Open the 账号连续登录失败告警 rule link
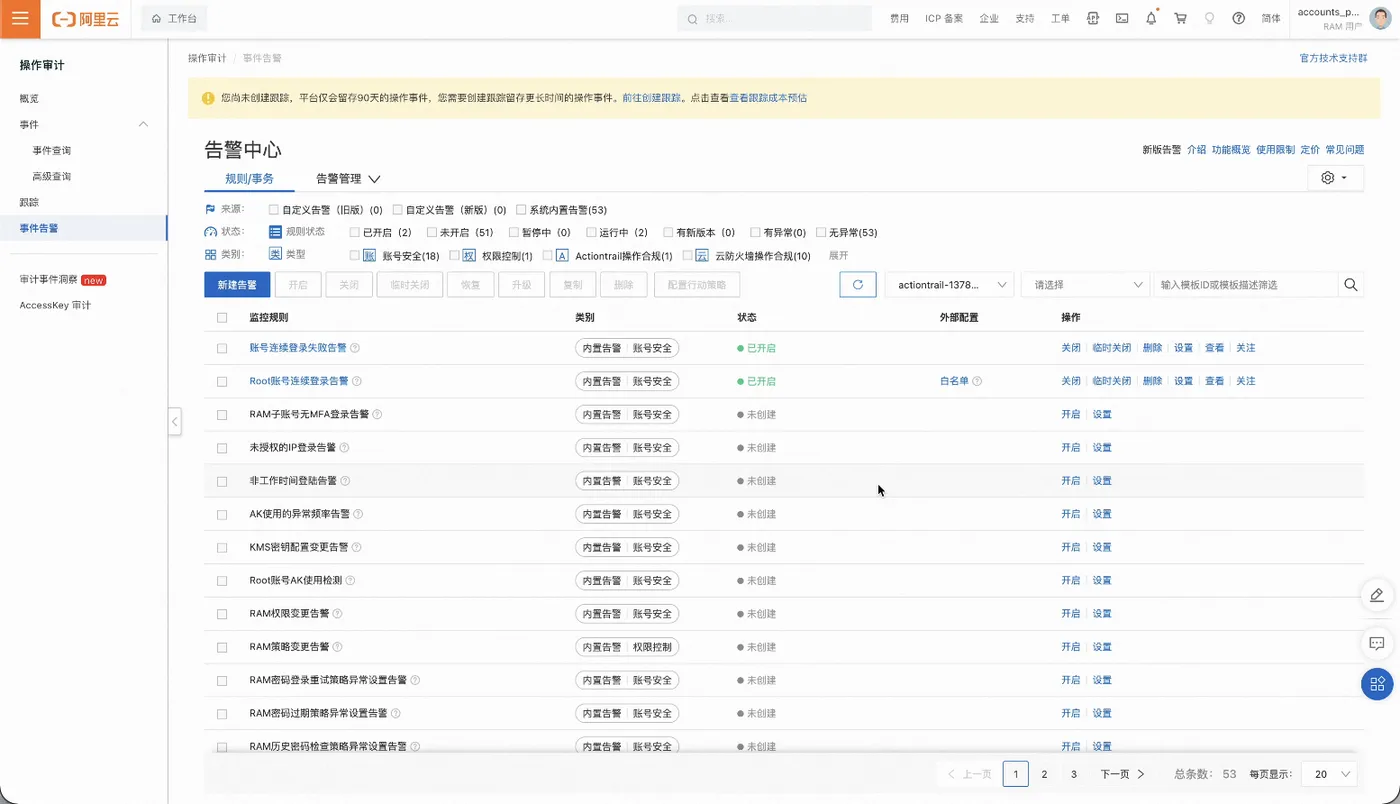Screen dimensions: 1400x804 [298, 348]
